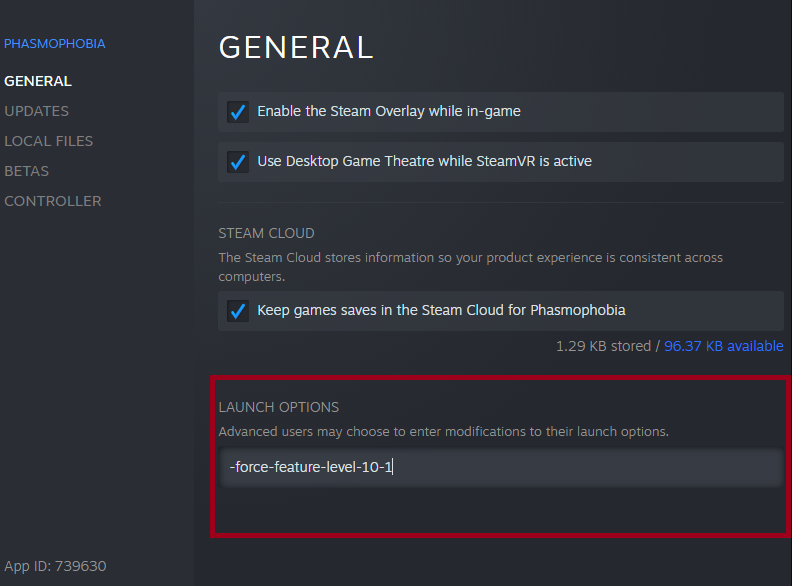Screen dimensions: 792x586
Task: Select the General tab in sidebar
Action: (38, 81)
